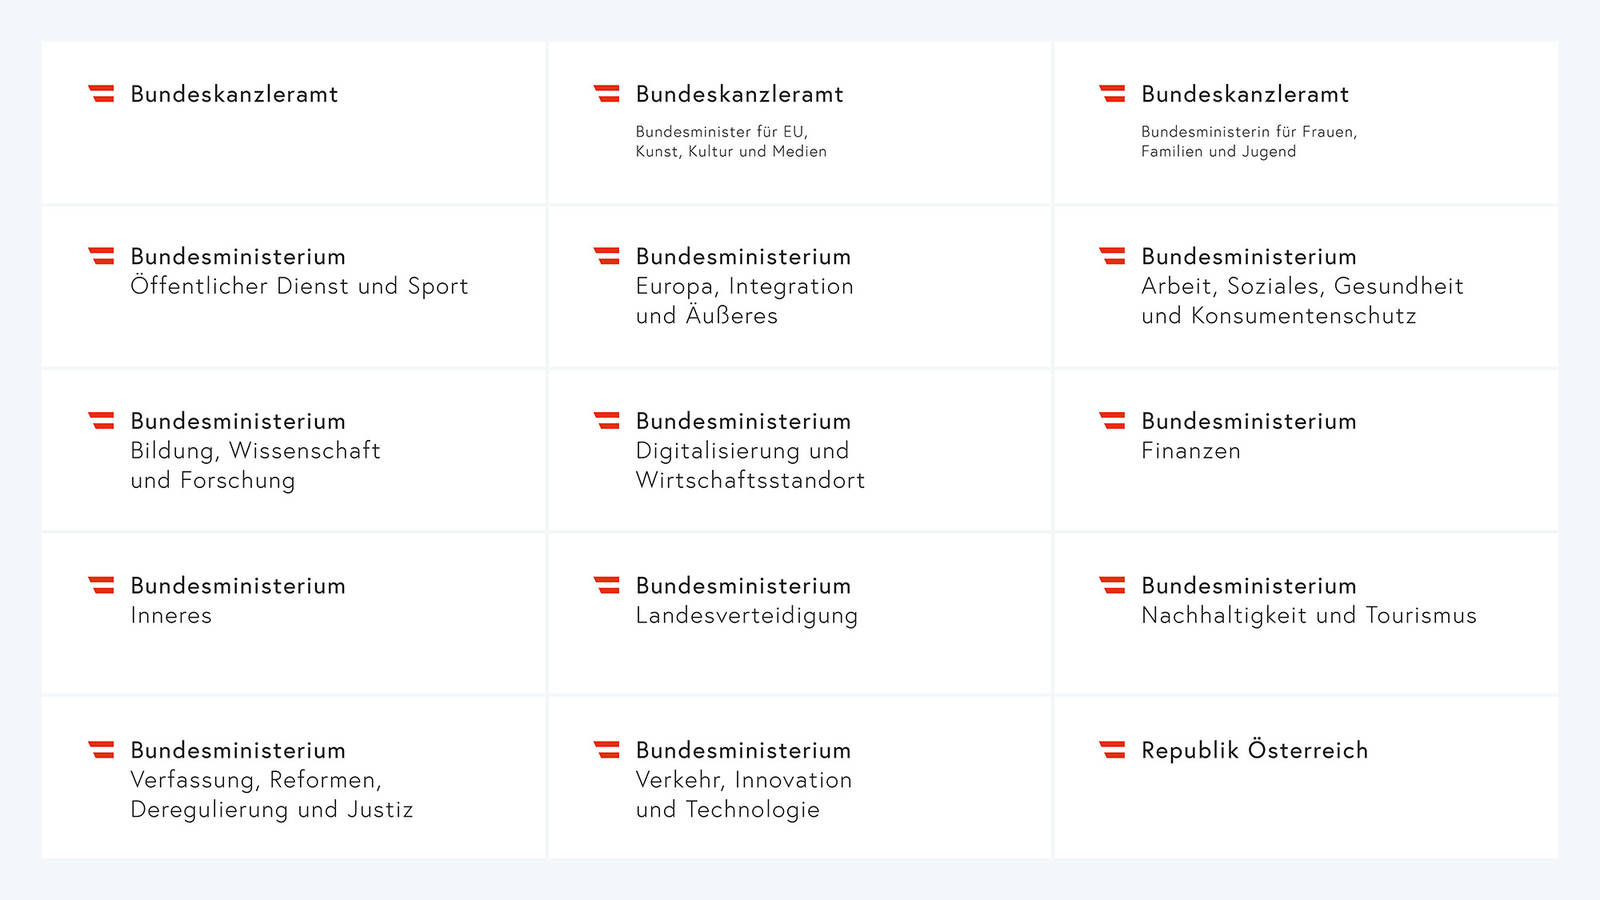Click the flag icon beside Bundesministerium Inneres
Viewport: 1600px width, 900px height.
(x=101, y=585)
